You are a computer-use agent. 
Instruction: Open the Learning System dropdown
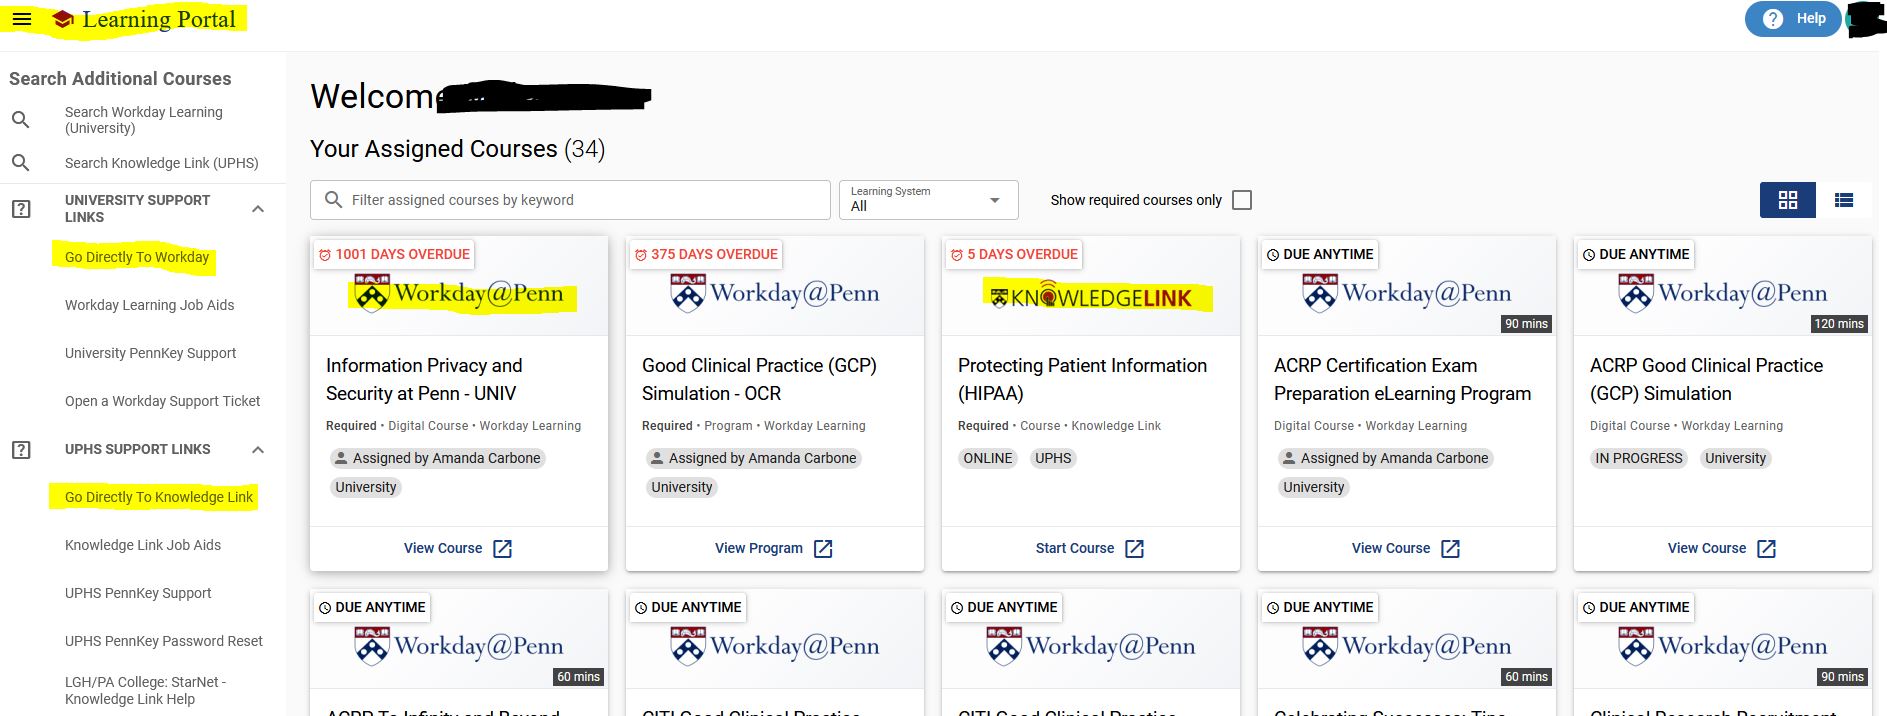tap(928, 200)
